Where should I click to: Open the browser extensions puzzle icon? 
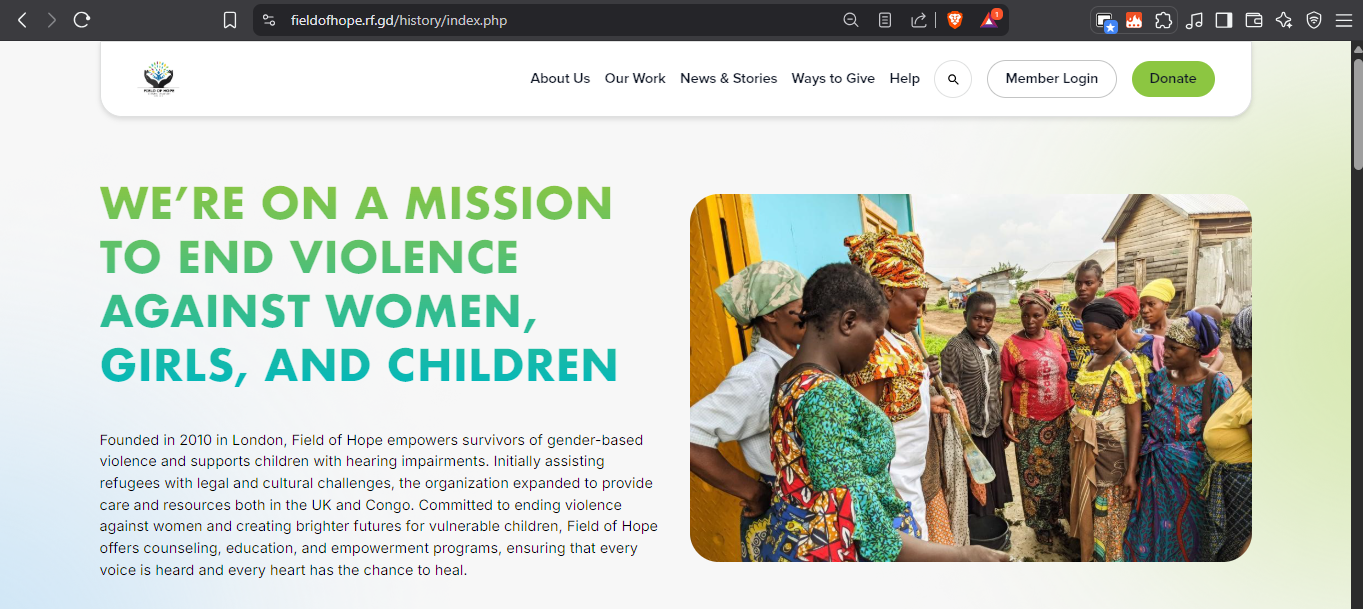[1163, 20]
